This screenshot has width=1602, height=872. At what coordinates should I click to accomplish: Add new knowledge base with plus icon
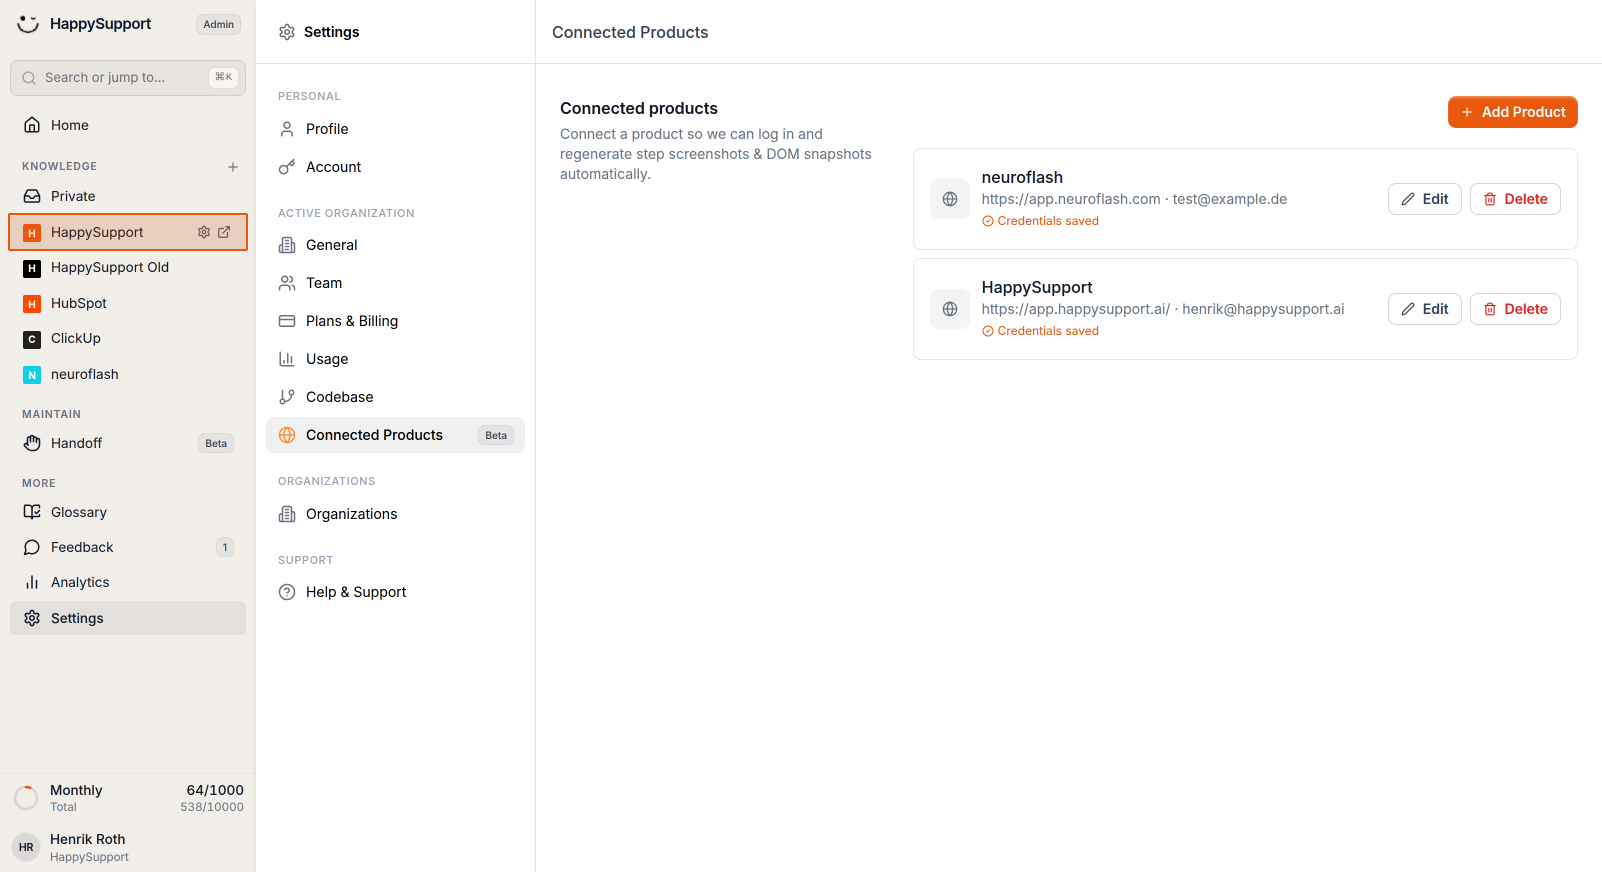[x=233, y=167]
